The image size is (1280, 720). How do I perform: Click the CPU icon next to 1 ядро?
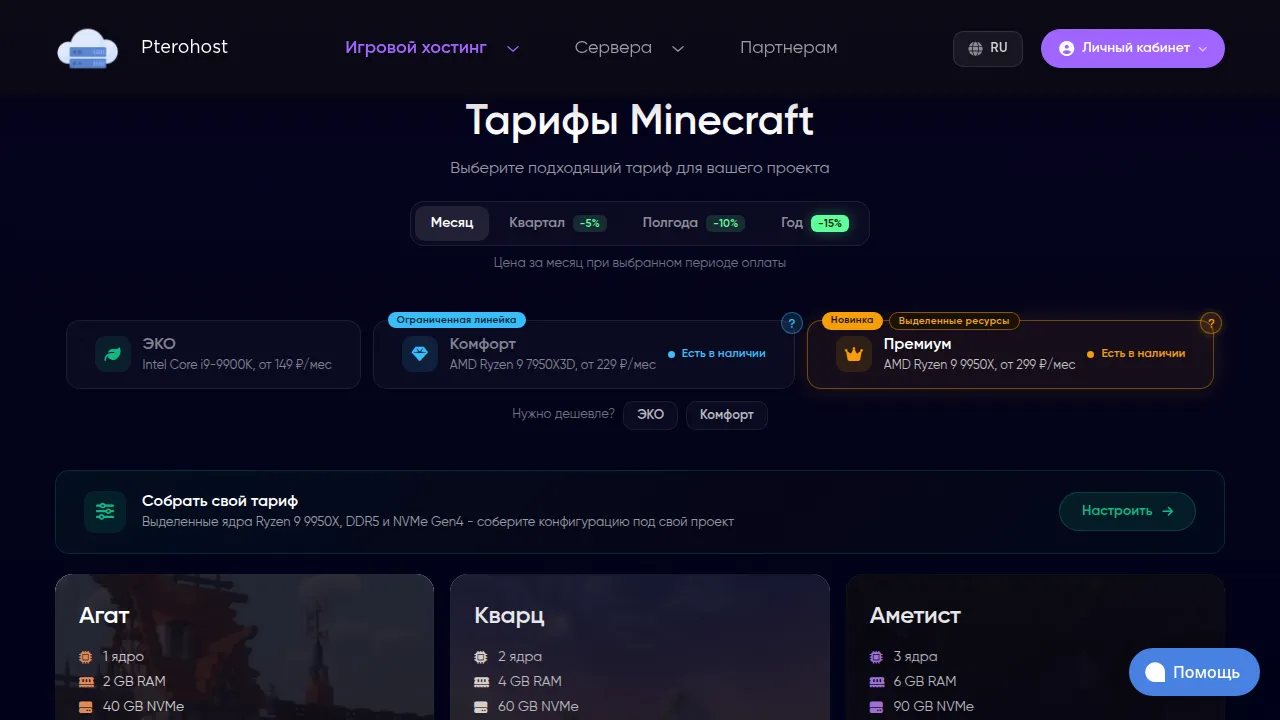[85, 657]
